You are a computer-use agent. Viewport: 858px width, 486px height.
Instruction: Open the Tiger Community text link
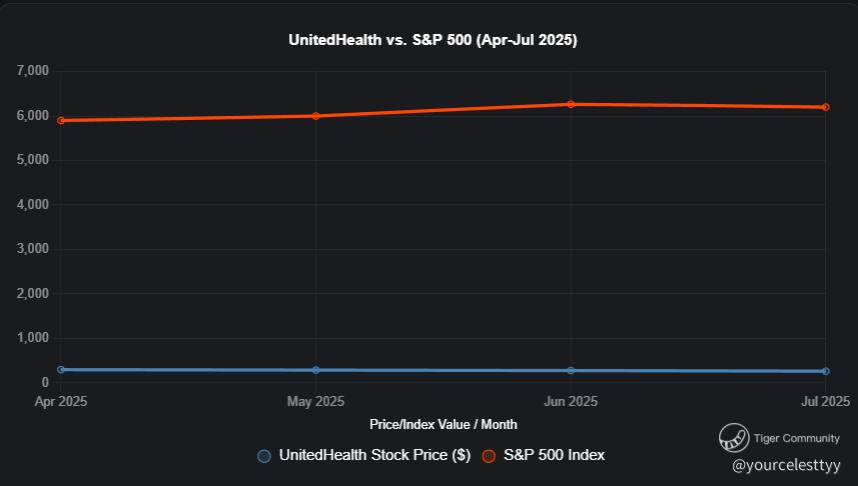(796, 438)
